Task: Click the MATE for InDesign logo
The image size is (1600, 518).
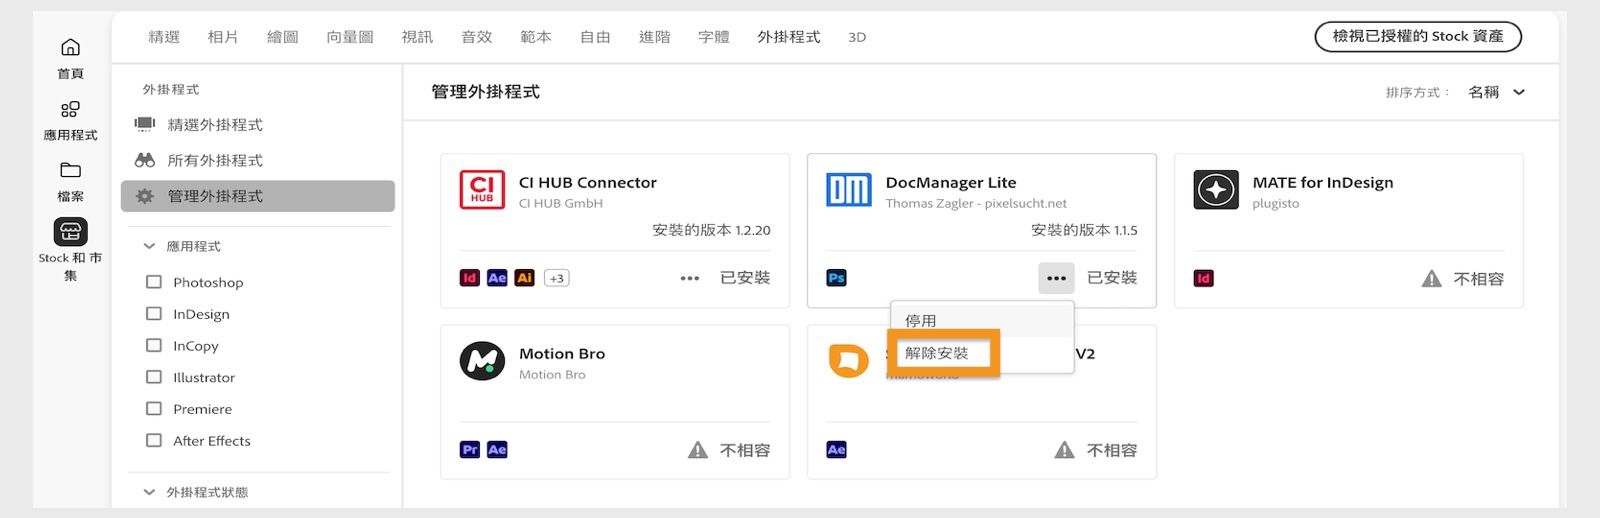Action: coord(1216,189)
